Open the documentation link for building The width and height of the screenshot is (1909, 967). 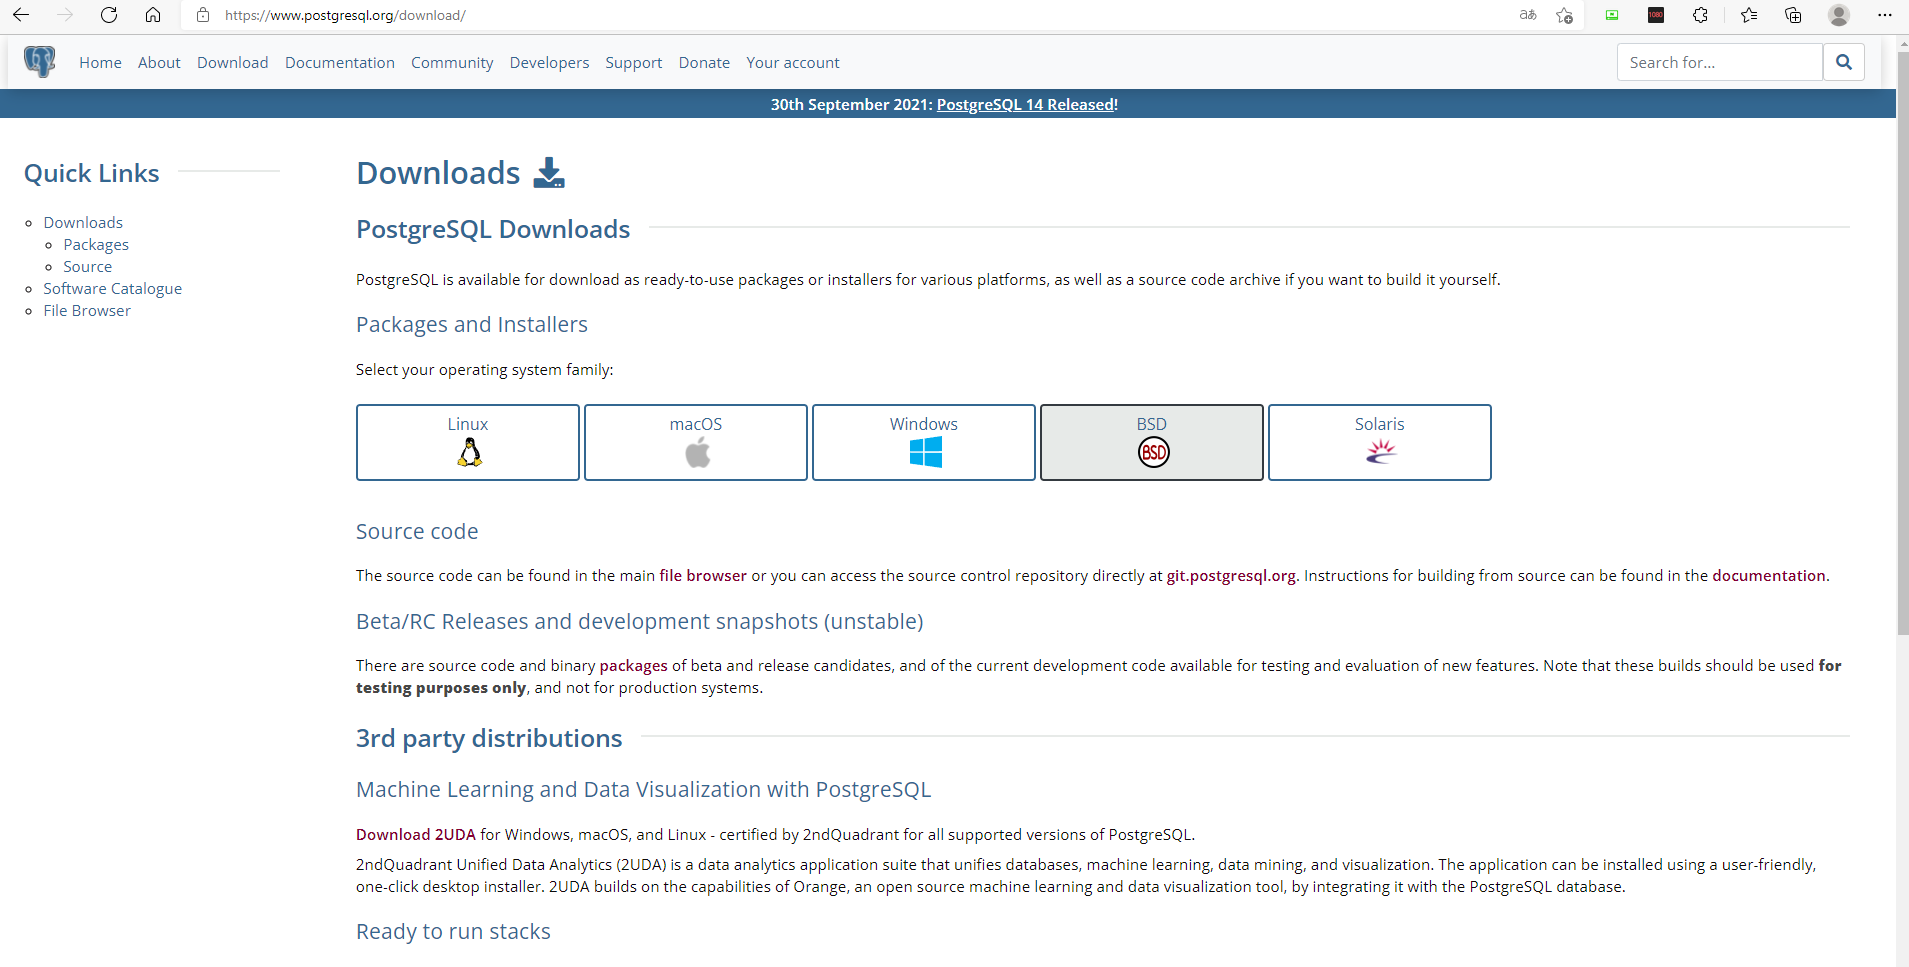(1769, 575)
